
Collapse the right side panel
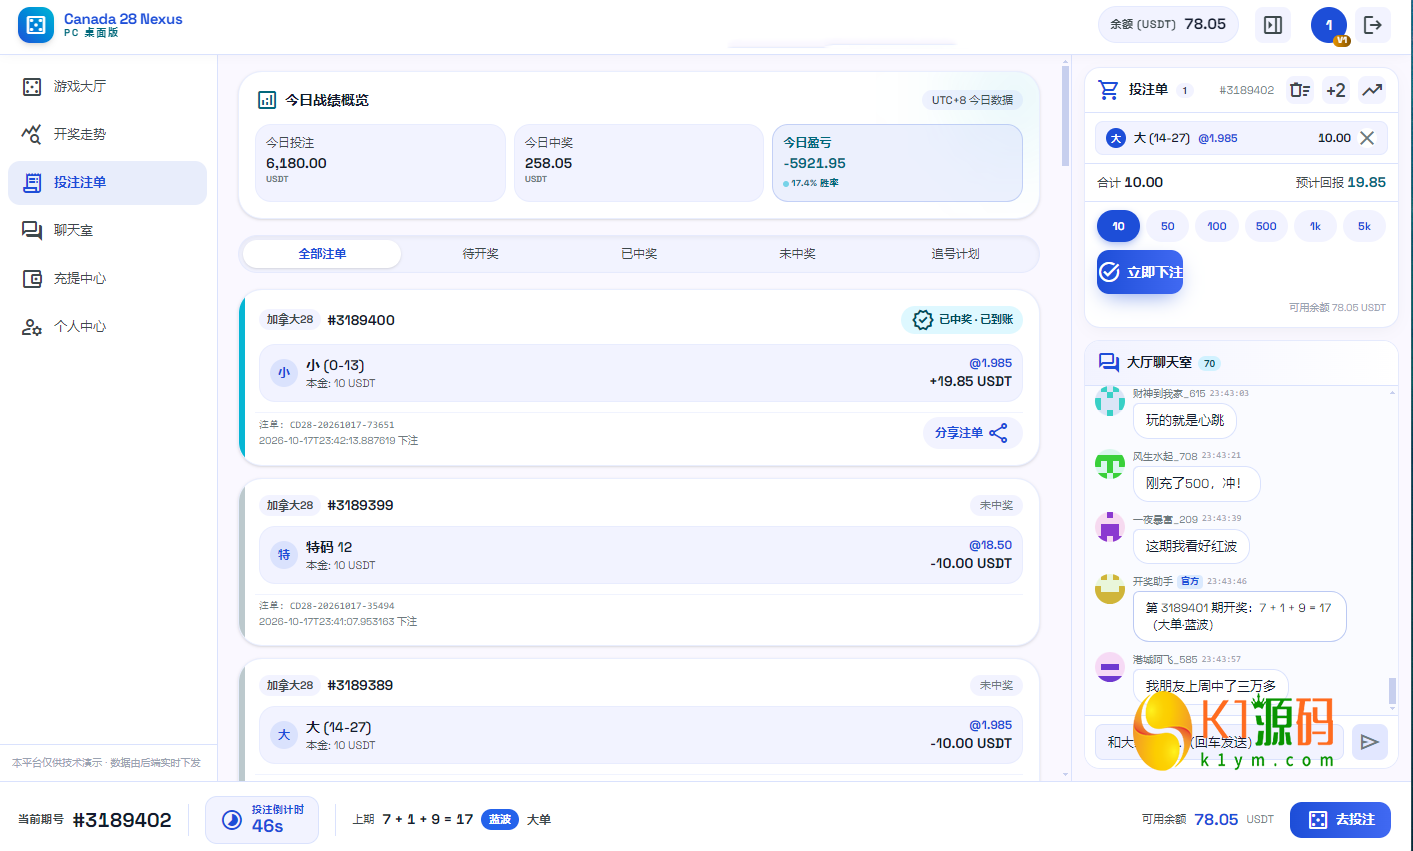(1273, 25)
